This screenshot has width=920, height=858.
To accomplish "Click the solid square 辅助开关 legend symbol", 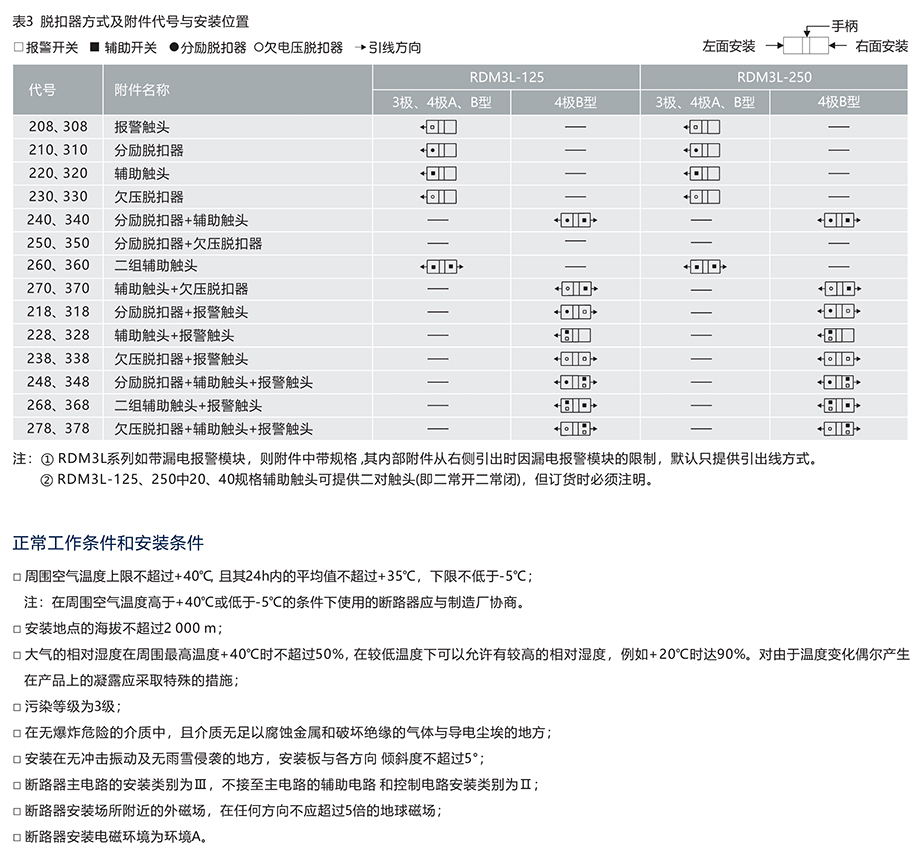I will 95,47.
